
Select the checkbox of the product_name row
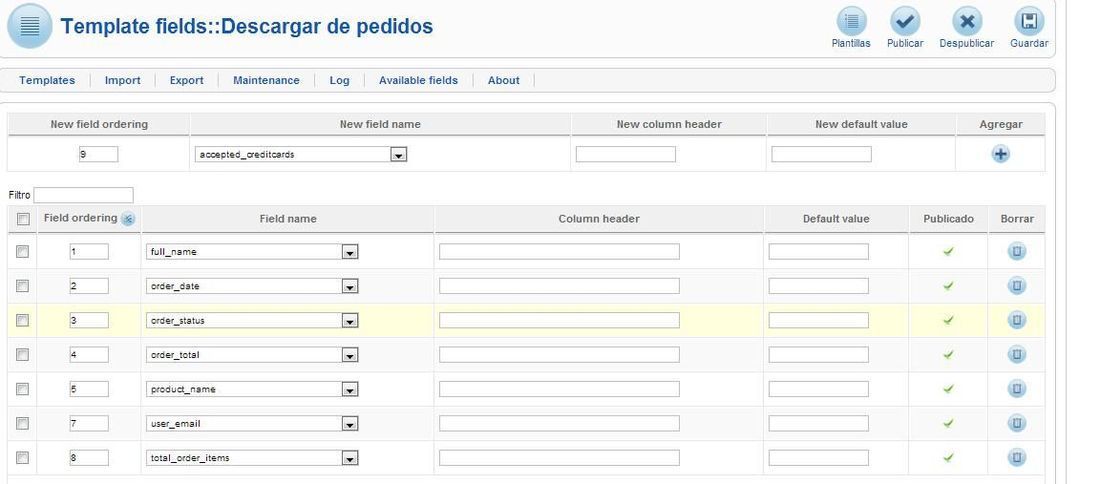[22, 389]
